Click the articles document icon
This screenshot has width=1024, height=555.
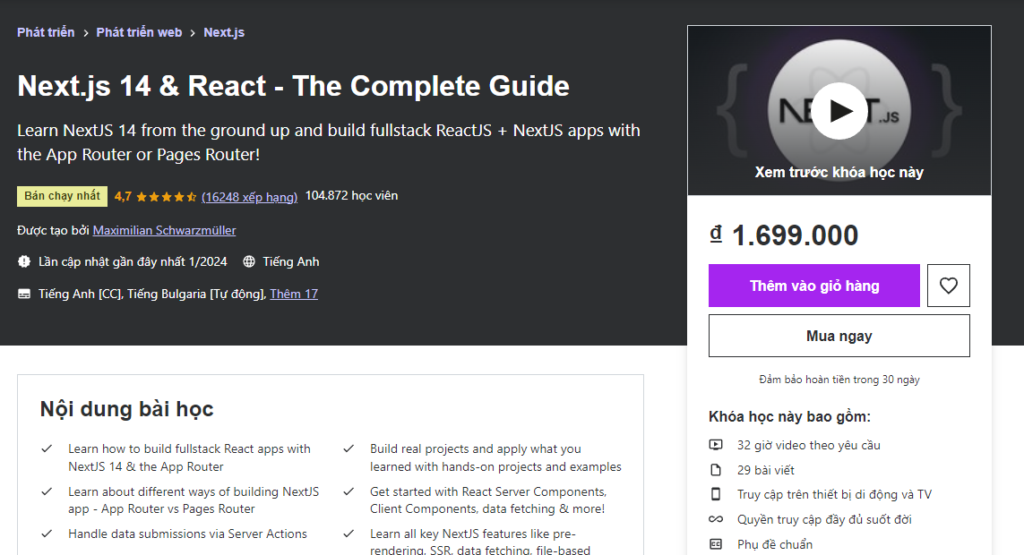coord(716,470)
